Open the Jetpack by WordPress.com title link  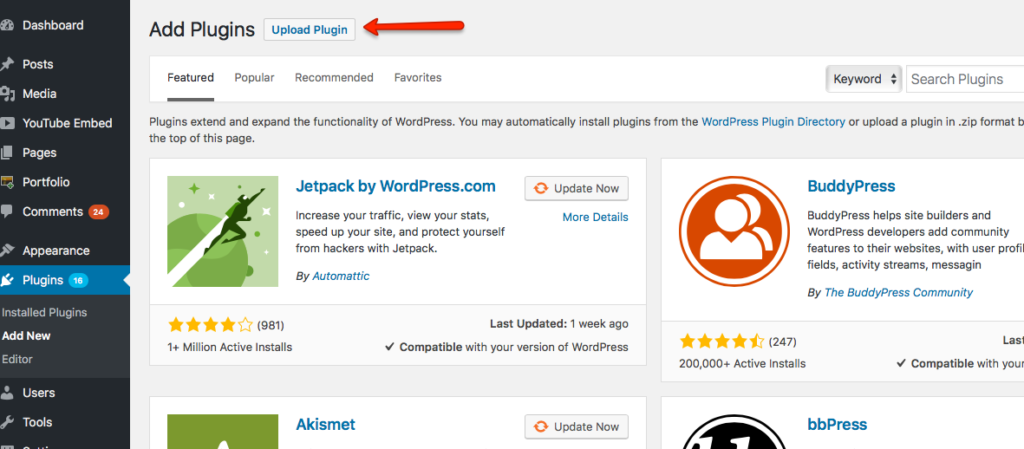click(x=396, y=185)
